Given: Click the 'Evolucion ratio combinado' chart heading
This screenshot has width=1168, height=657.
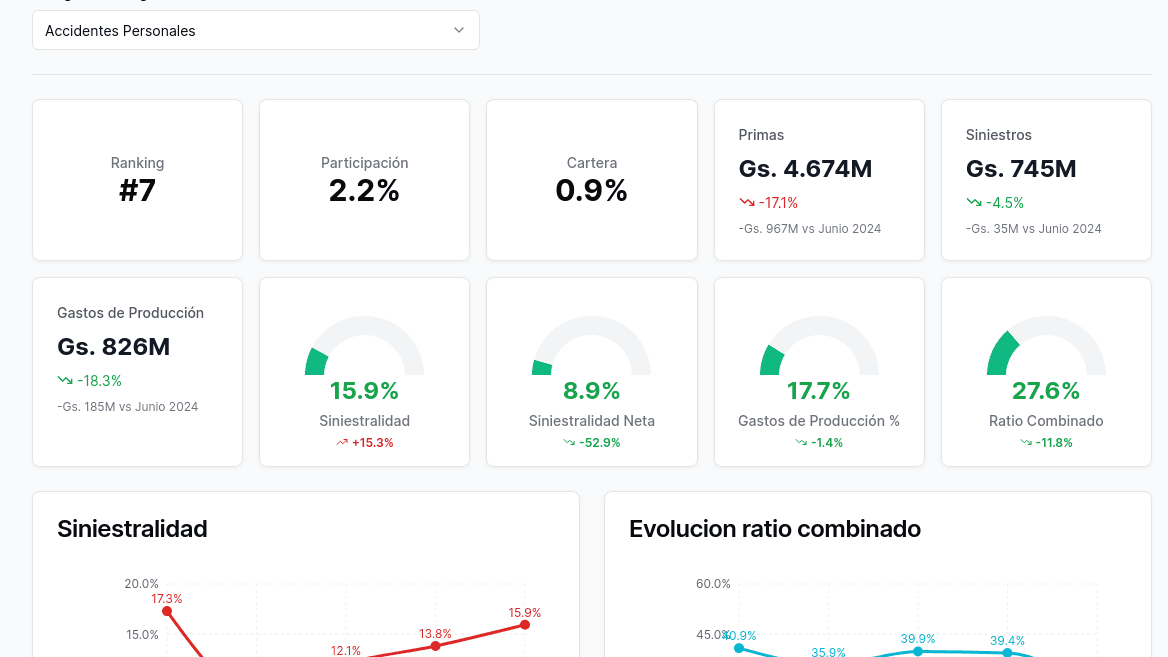Looking at the screenshot, I should point(775,529).
